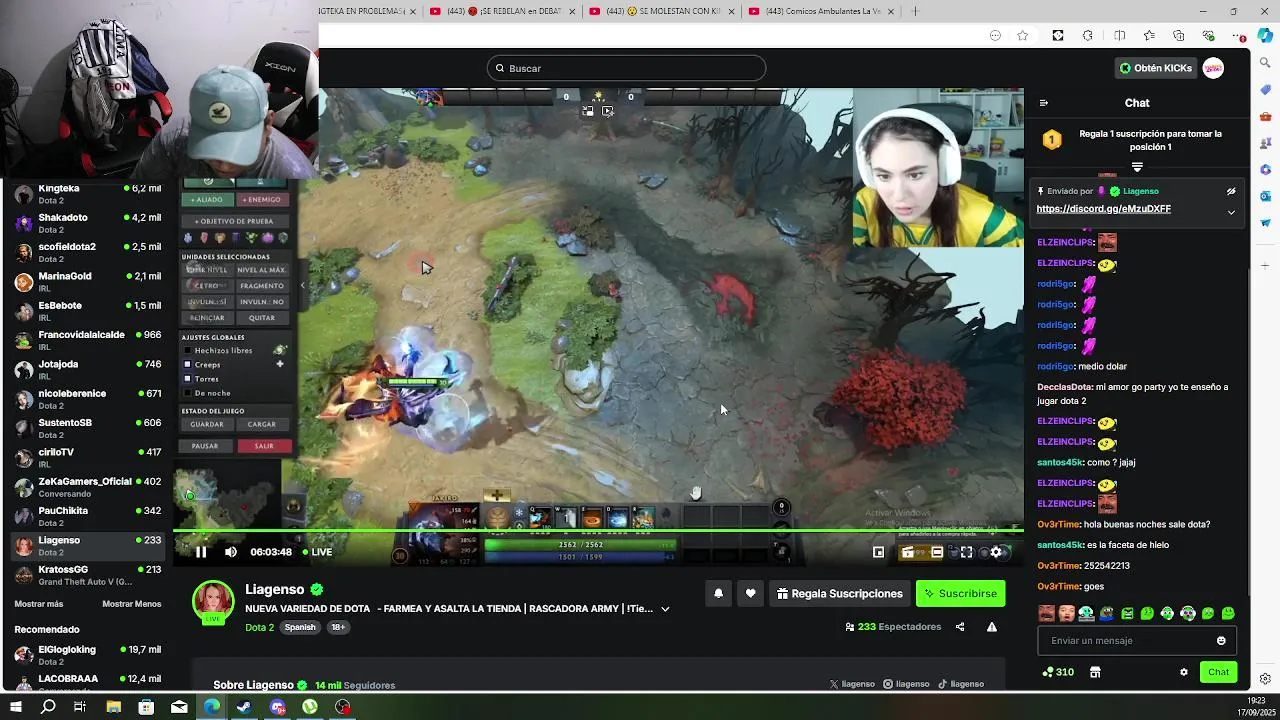1280x720 pixels.
Task: Click the PAUSAR button in game panel
Action: [x=205, y=446]
